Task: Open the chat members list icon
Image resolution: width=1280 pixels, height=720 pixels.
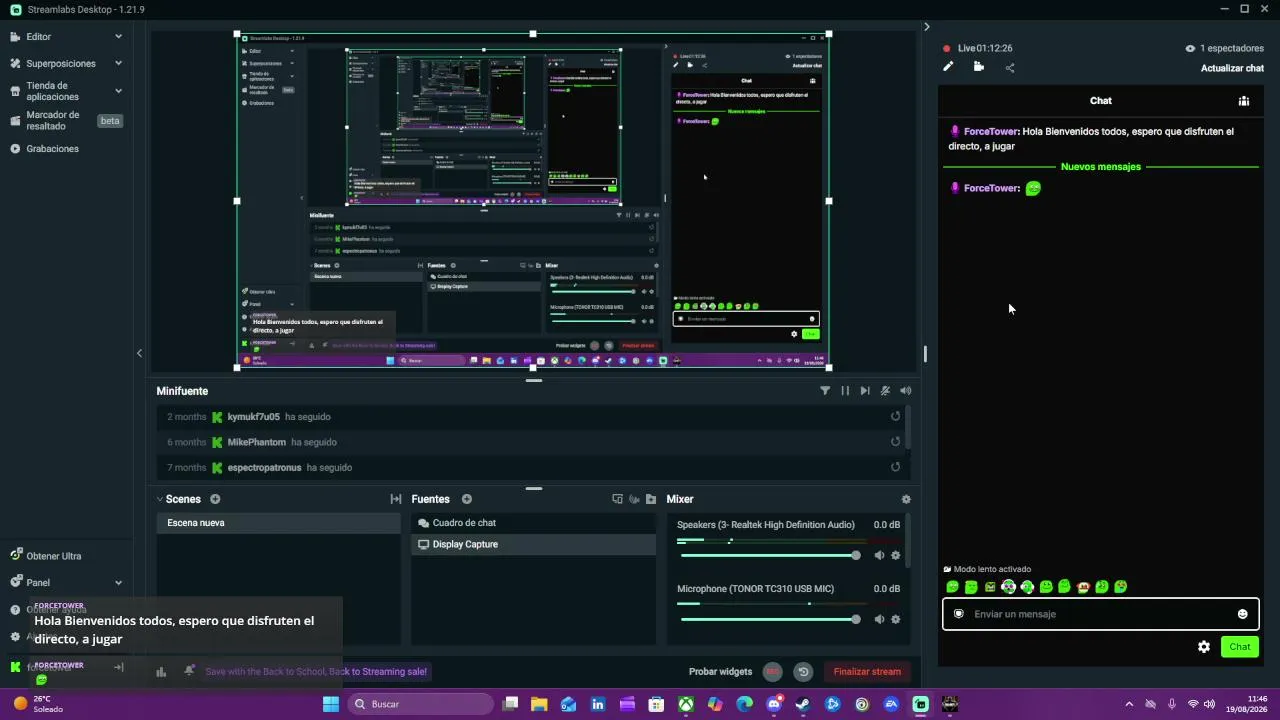Action: pos(1244,101)
